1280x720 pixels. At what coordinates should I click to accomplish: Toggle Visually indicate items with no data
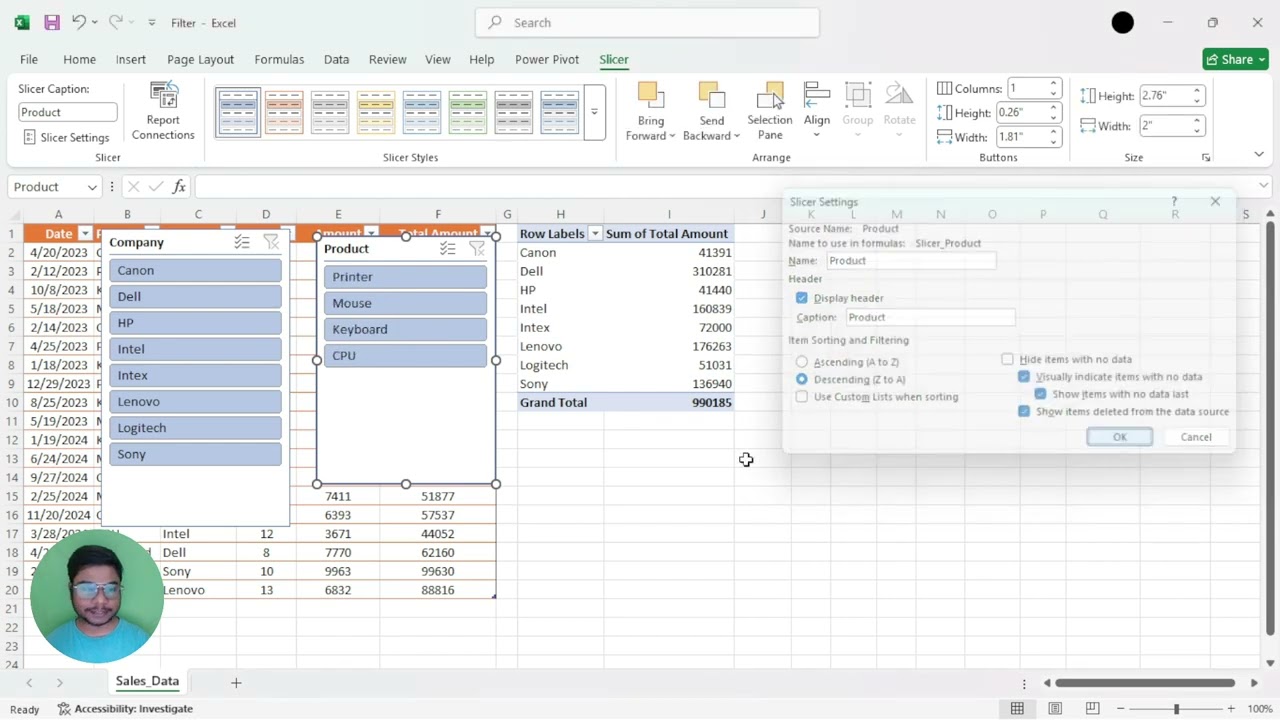(x=1024, y=377)
